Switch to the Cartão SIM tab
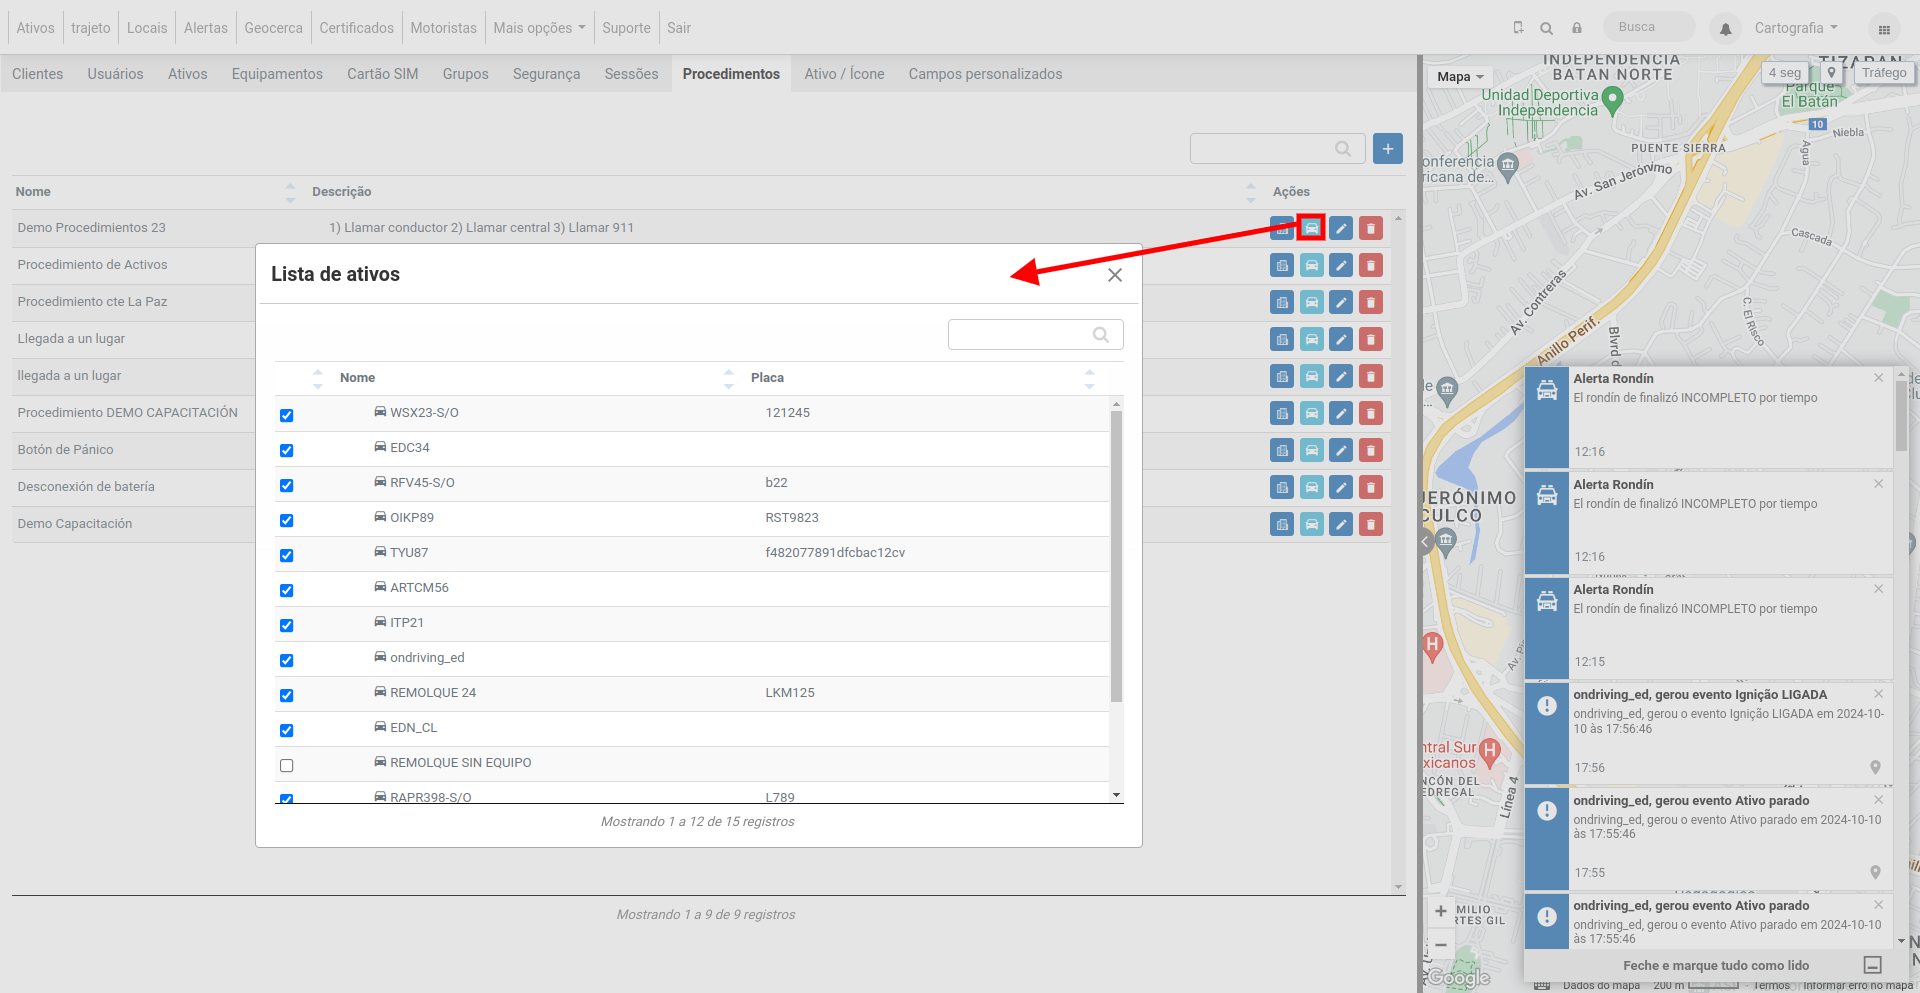Viewport: 1920px width, 993px height. (383, 74)
